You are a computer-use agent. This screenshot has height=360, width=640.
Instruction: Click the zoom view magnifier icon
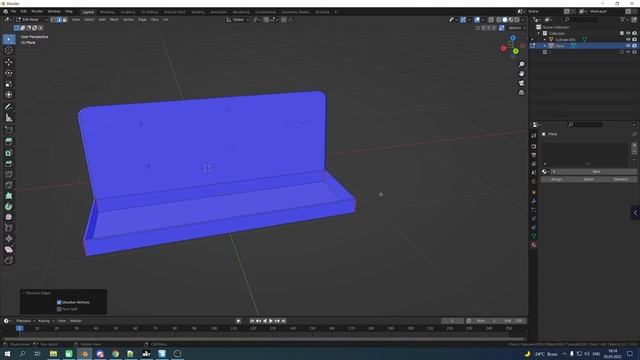coord(521,64)
